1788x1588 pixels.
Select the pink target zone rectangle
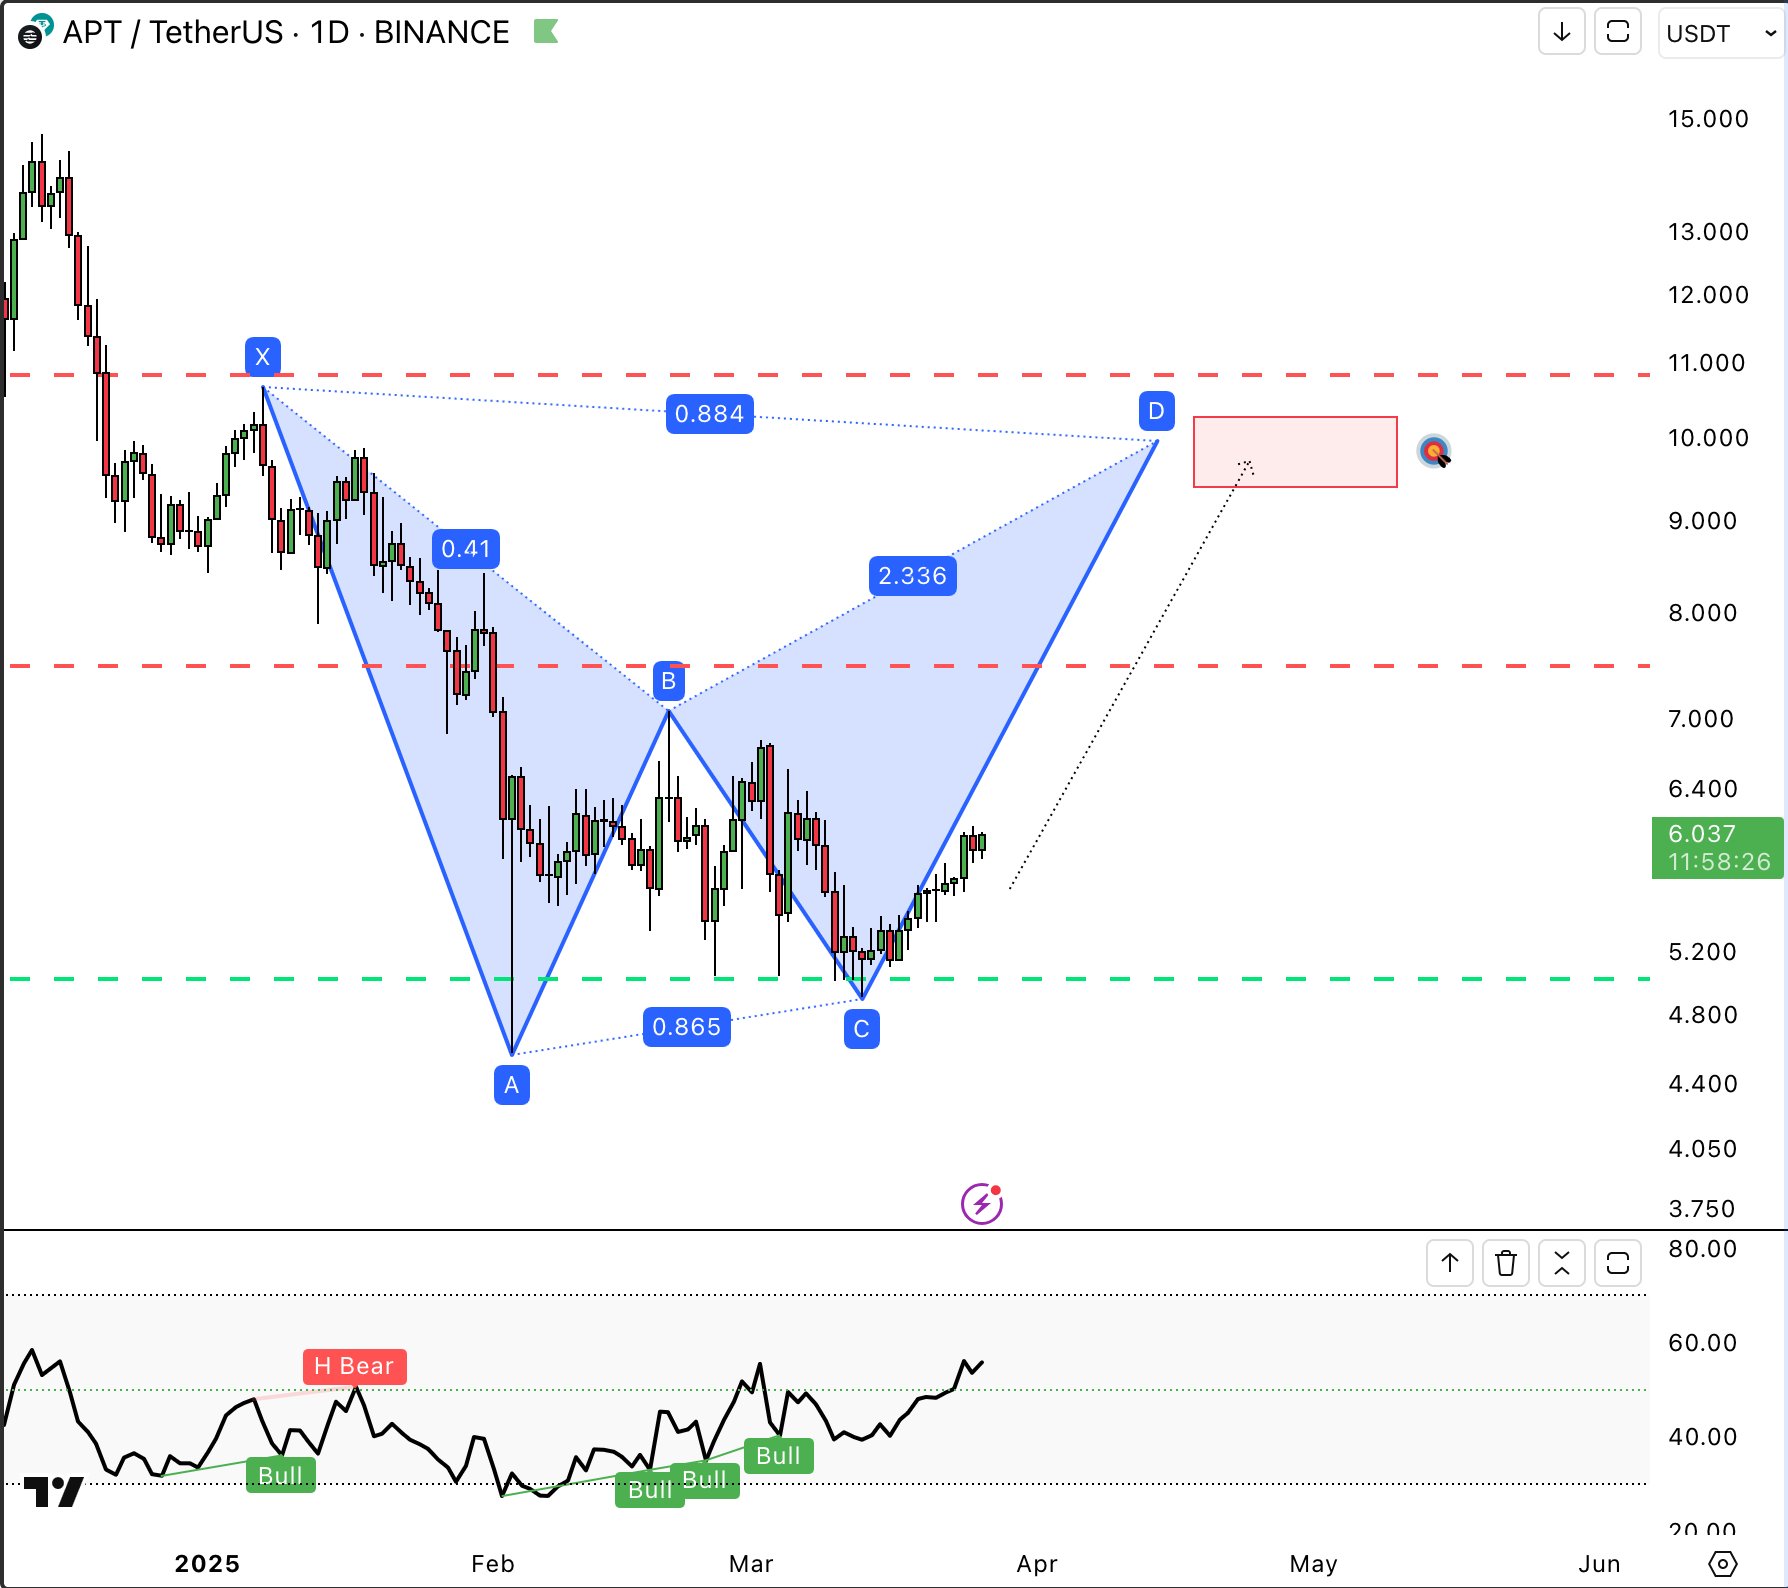coord(1295,452)
